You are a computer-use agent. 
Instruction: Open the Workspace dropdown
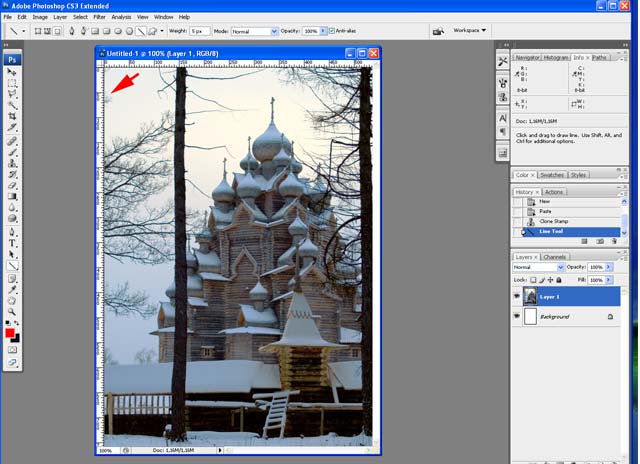pos(469,30)
